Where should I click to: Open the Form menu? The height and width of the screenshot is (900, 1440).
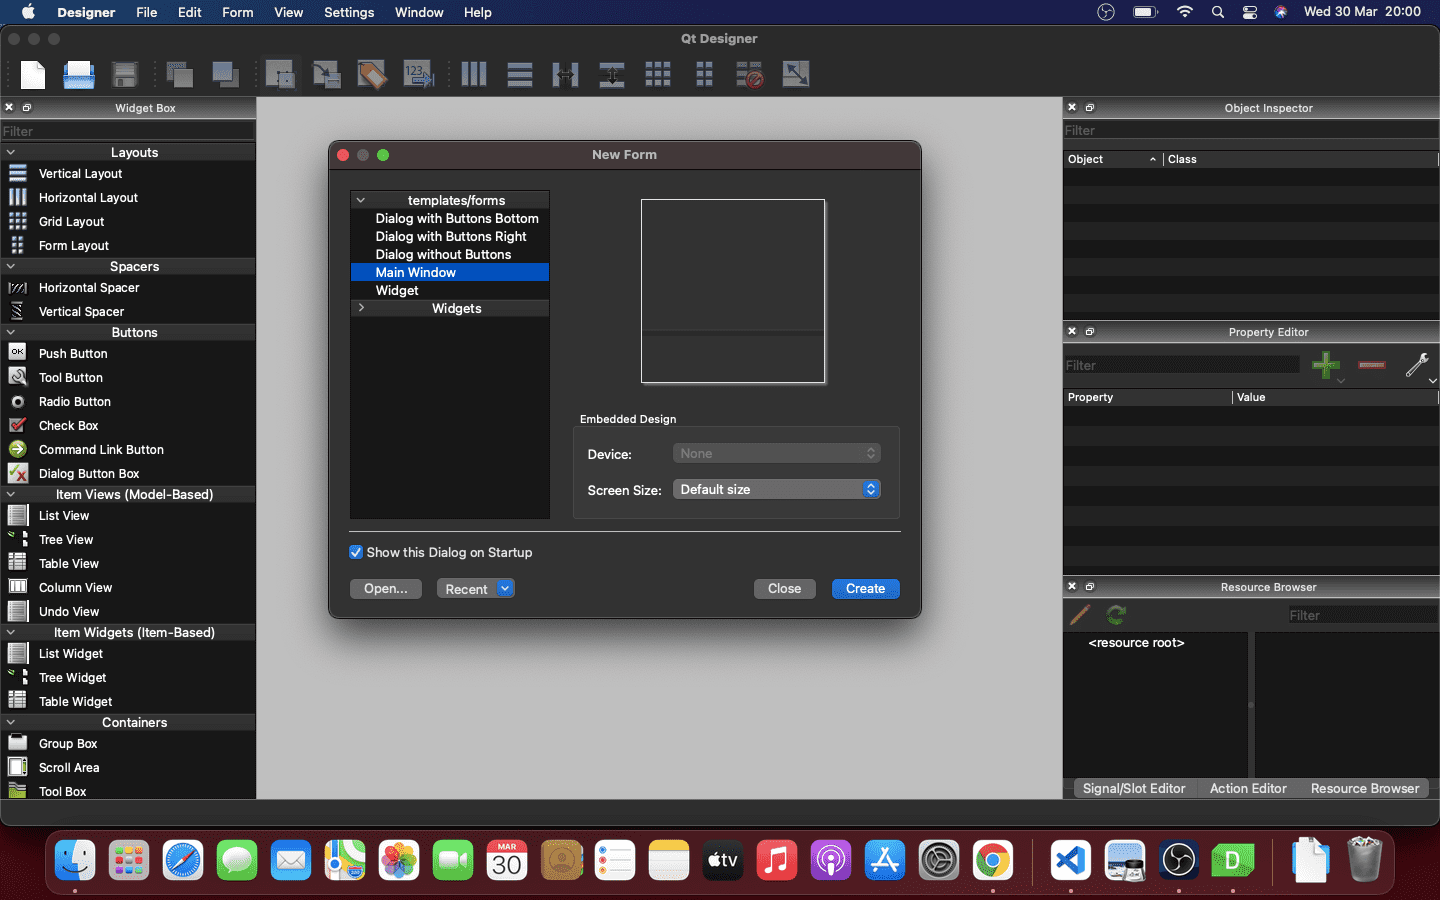[237, 12]
